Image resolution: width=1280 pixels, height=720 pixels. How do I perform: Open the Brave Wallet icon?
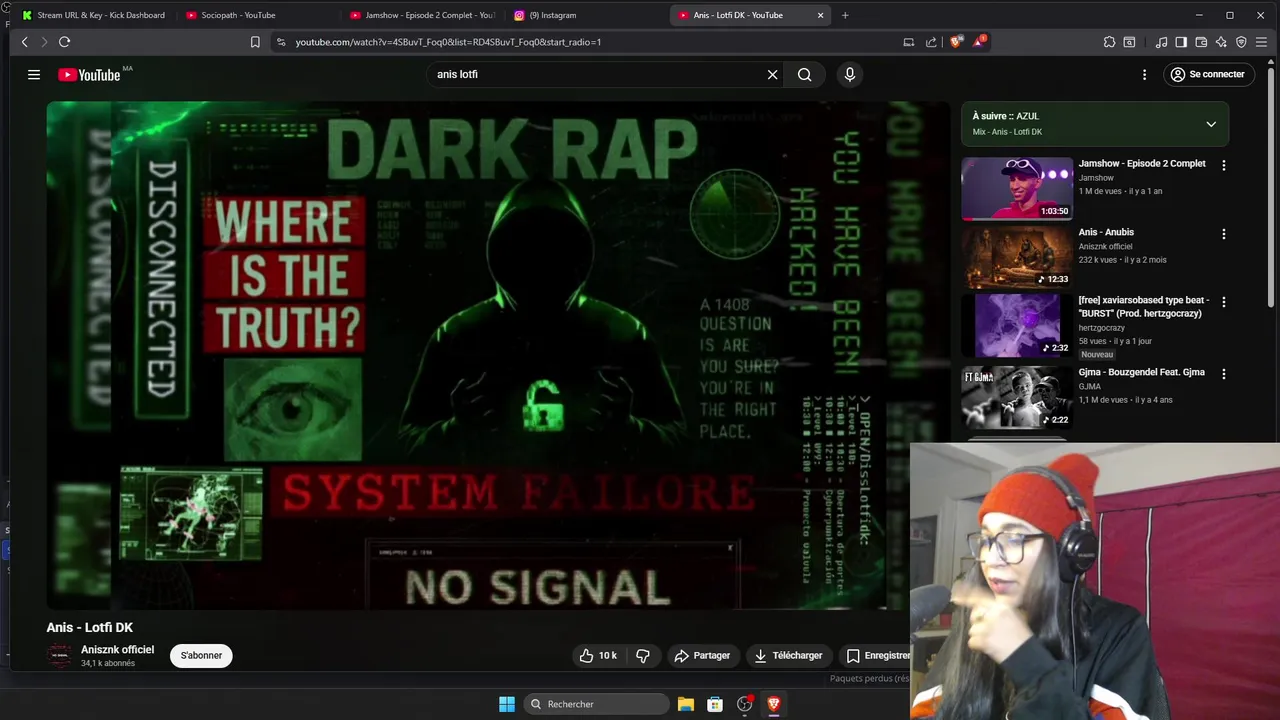[x=1201, y=42]
